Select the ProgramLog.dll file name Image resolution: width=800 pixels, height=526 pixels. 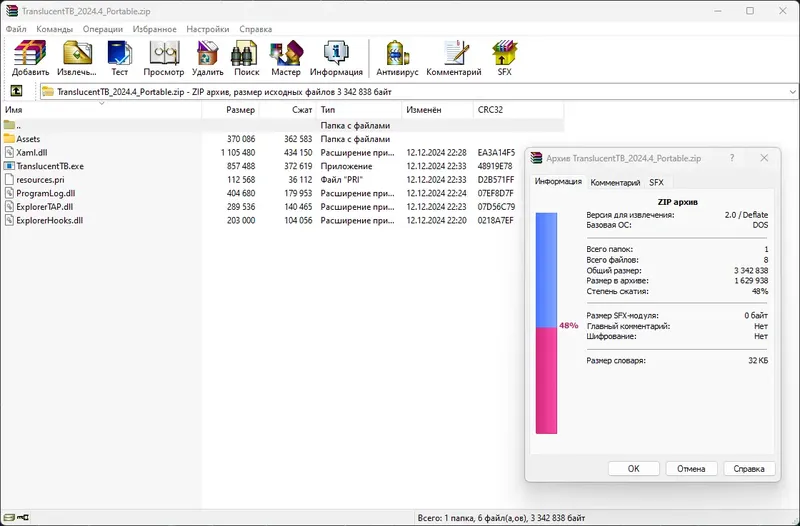[46, 193]
